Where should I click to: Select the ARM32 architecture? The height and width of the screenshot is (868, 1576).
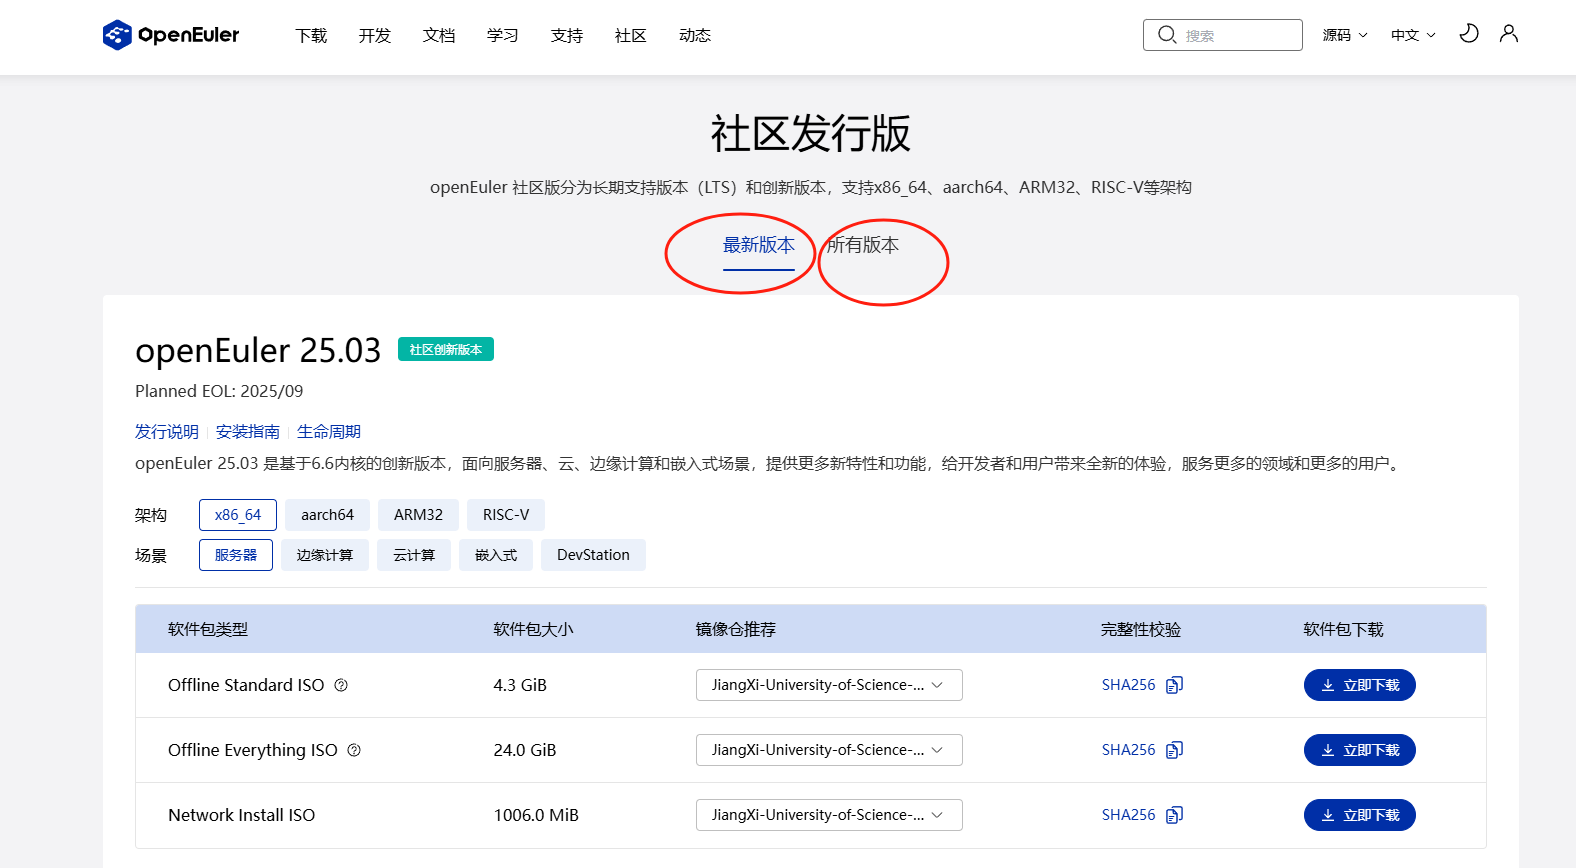click(x=418, y=515)
